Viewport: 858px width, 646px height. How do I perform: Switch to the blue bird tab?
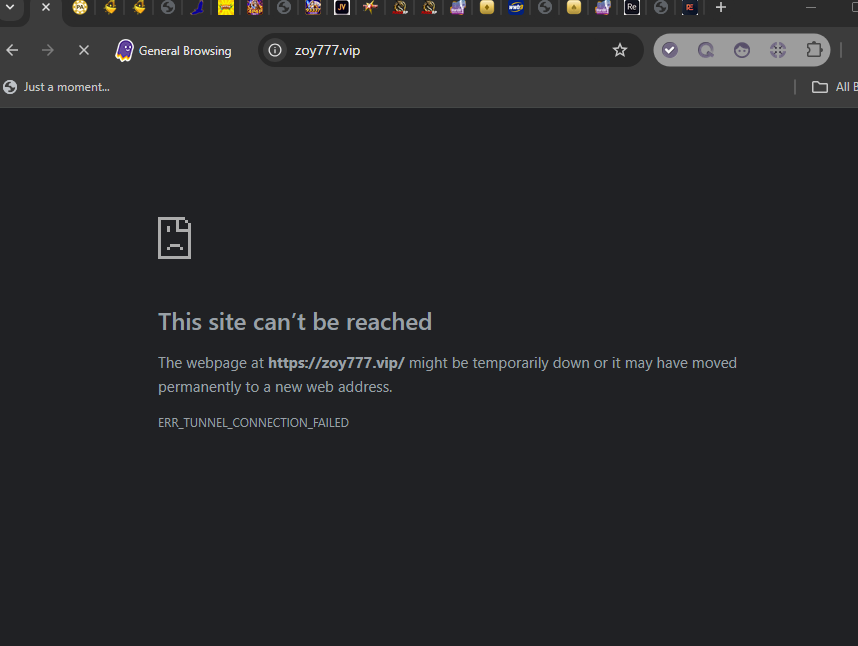197,7
